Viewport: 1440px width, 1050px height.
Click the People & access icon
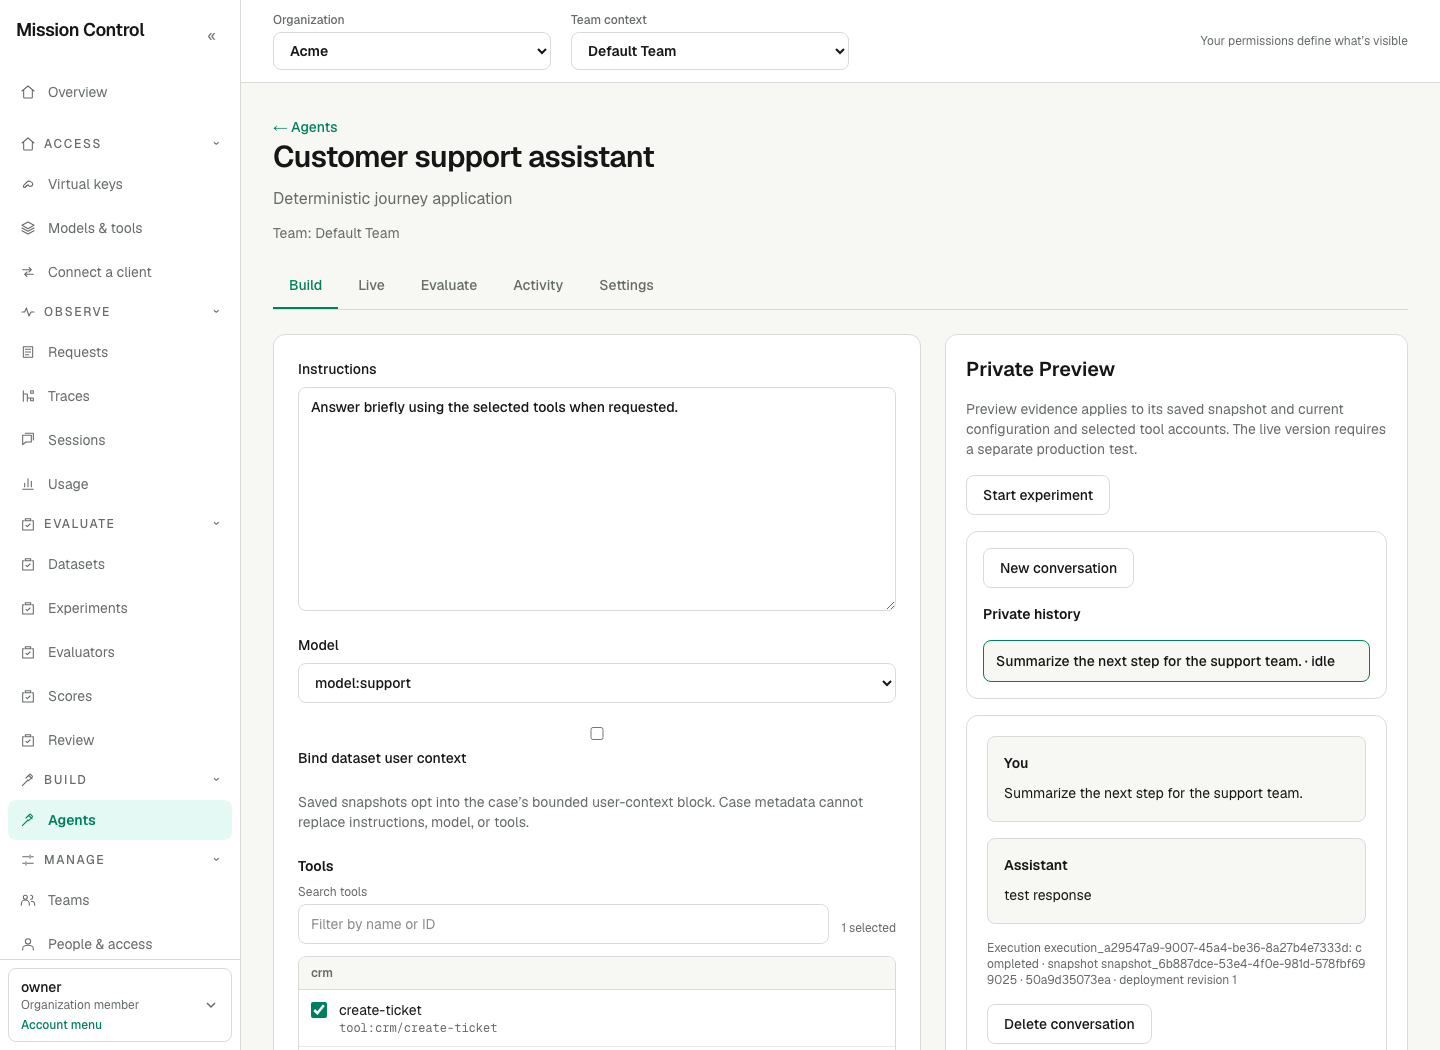28,944
